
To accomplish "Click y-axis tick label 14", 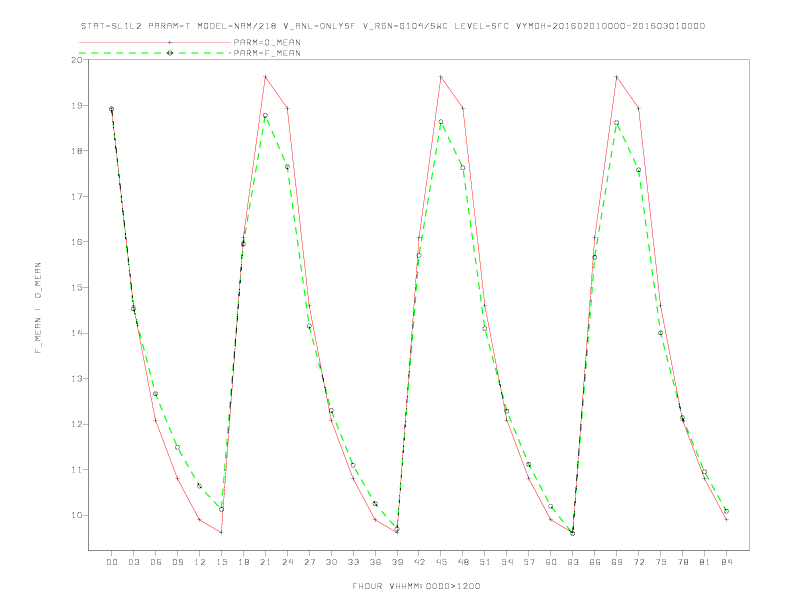I will point(77,333).
